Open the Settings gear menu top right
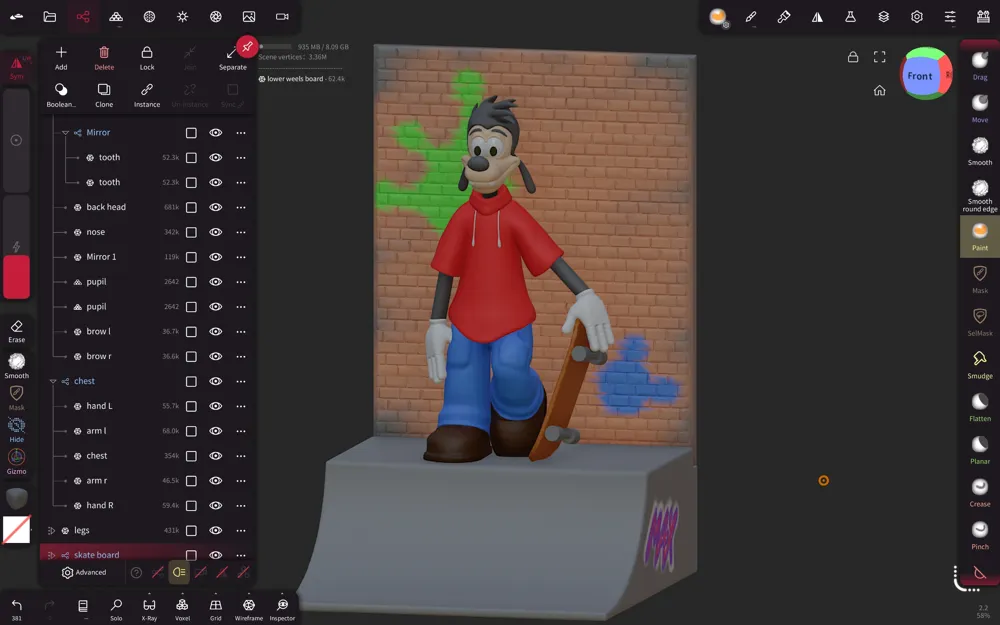 (916, 17)
